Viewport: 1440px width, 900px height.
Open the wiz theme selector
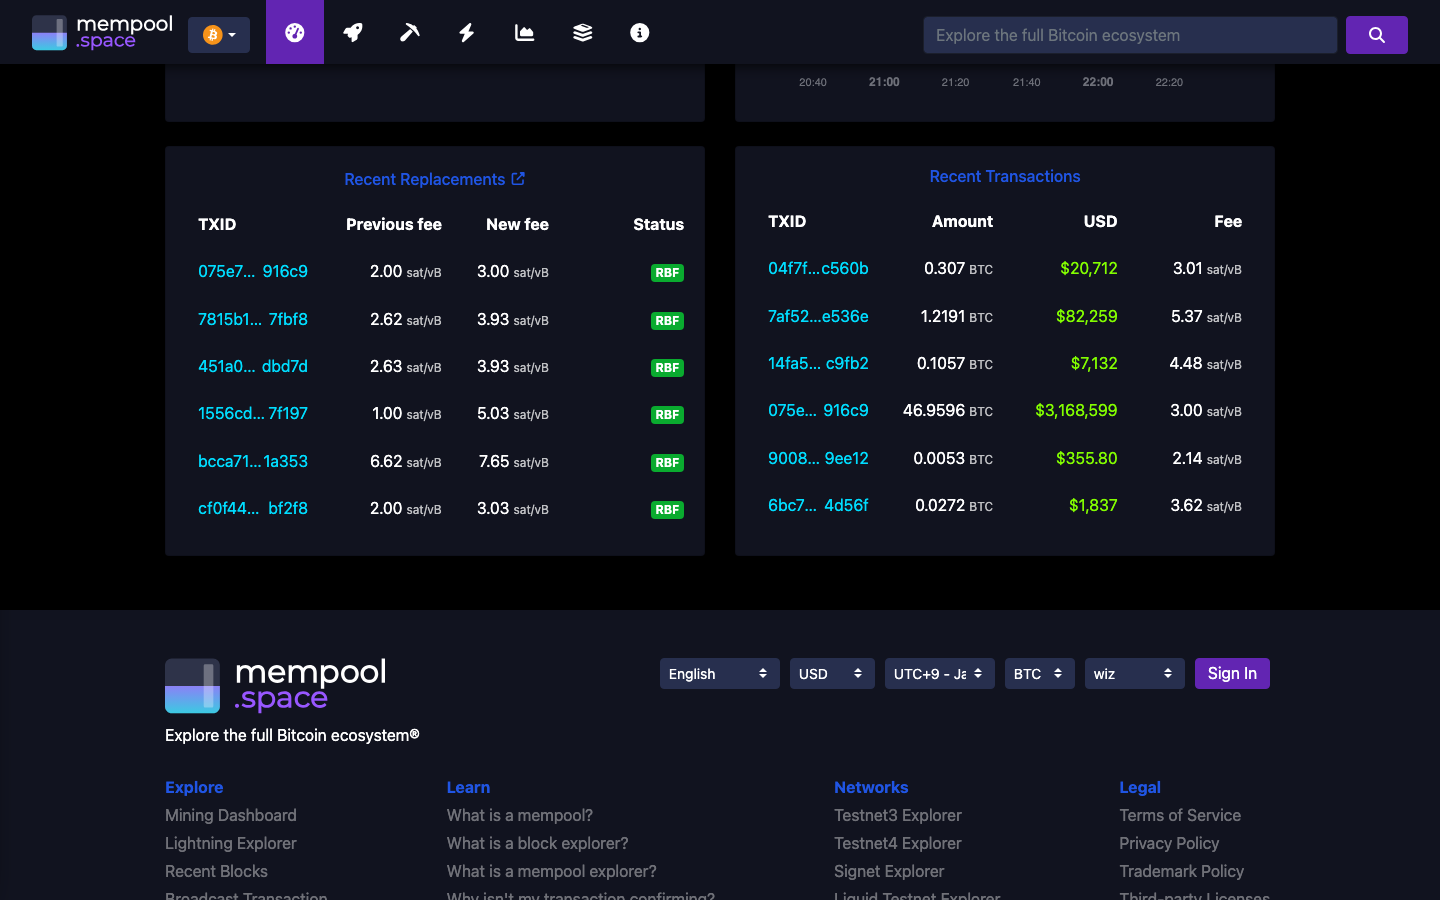coord(1134,673)
